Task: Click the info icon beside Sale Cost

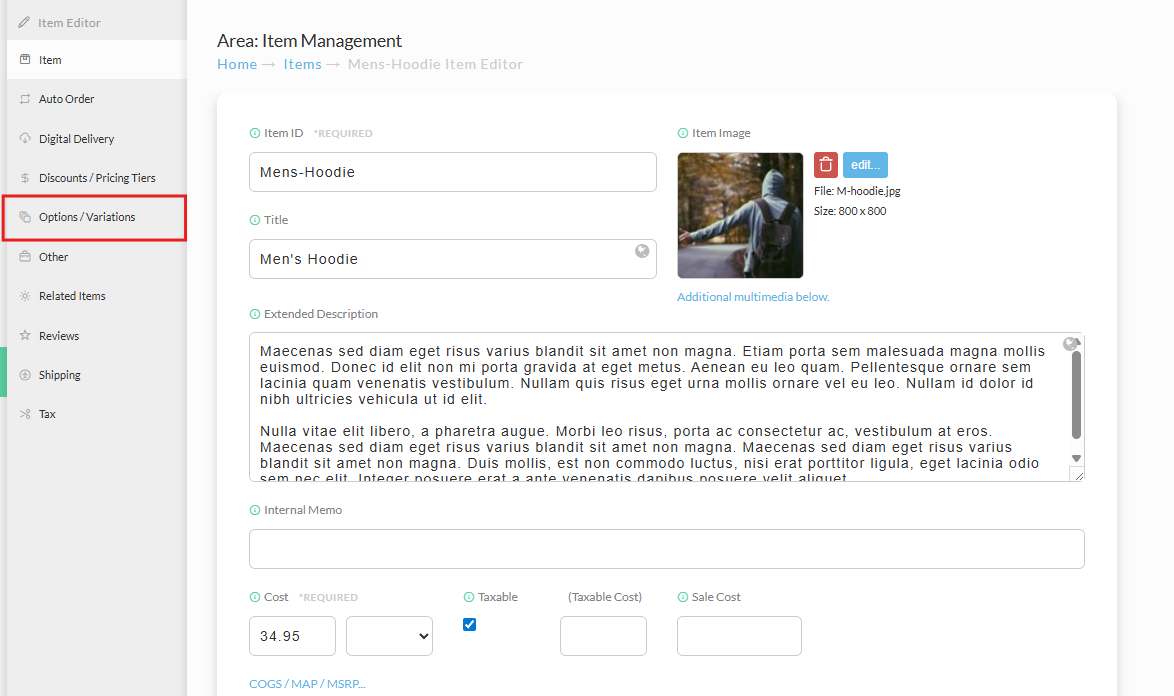Action: pyautogui.click(x=683, y=597)
